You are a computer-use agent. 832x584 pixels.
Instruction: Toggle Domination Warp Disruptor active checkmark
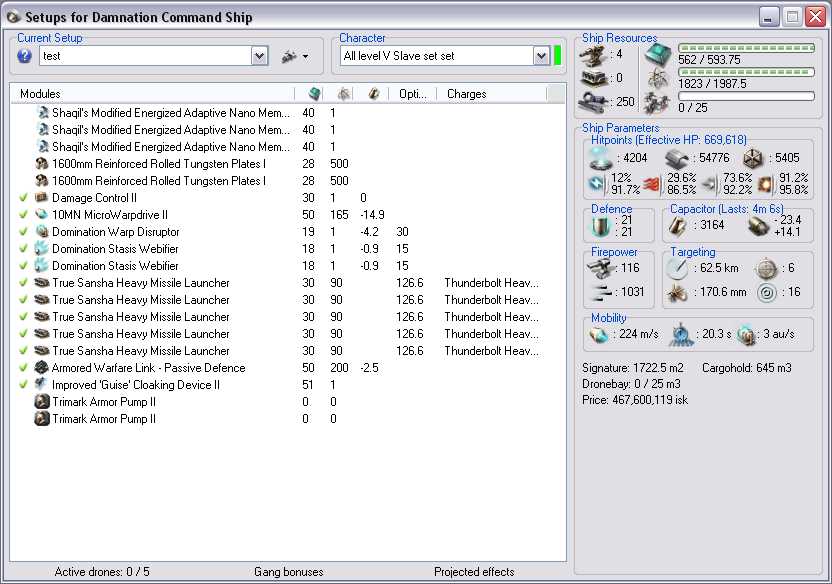coord(23,231)
